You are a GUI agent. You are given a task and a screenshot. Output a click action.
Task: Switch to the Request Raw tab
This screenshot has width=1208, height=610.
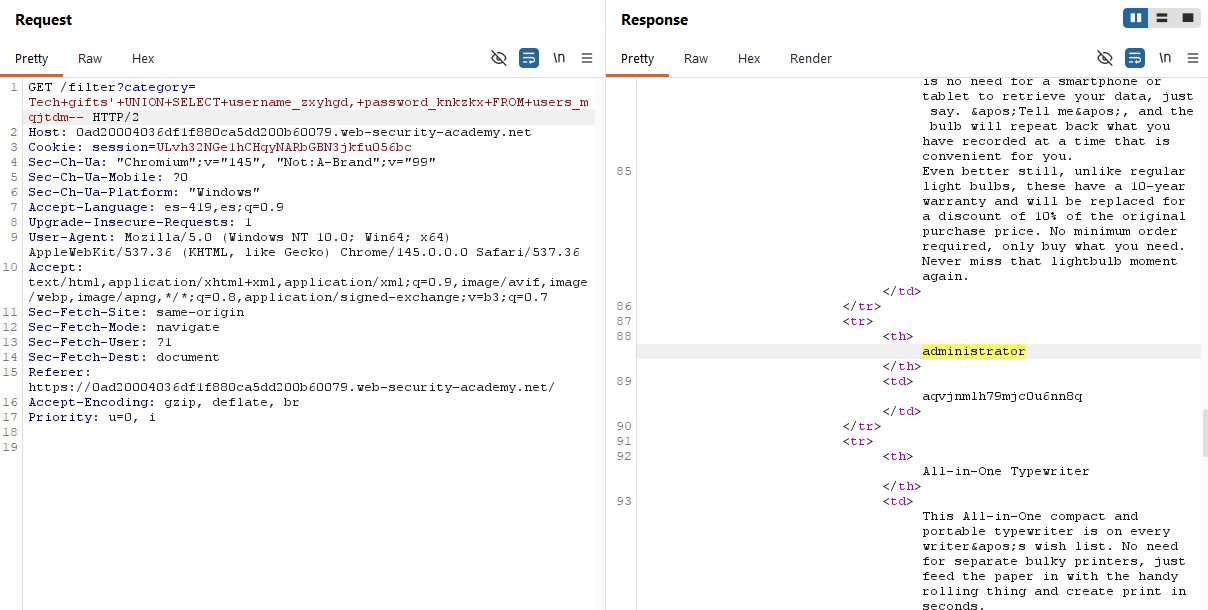(x=90, y=59)
